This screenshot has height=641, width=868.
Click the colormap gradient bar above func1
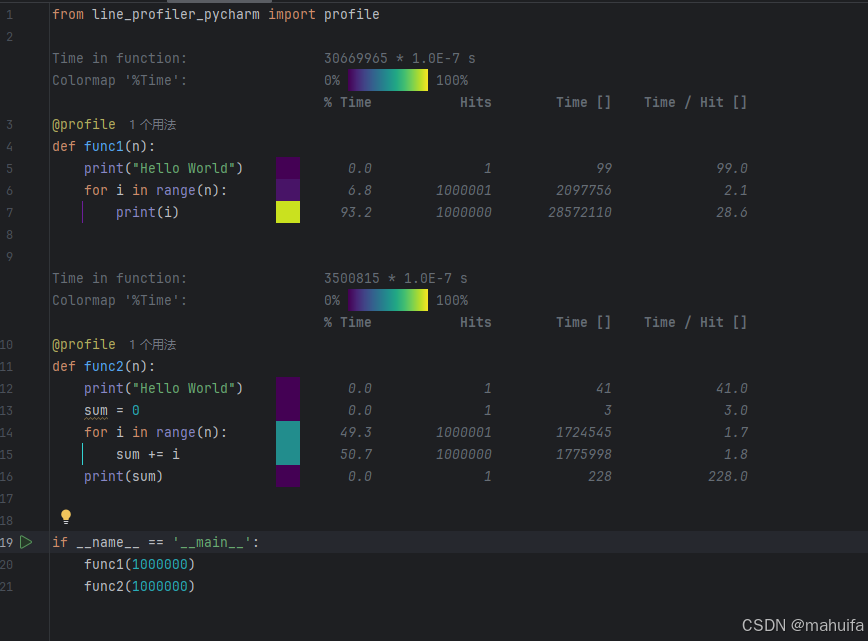(388, 80)
